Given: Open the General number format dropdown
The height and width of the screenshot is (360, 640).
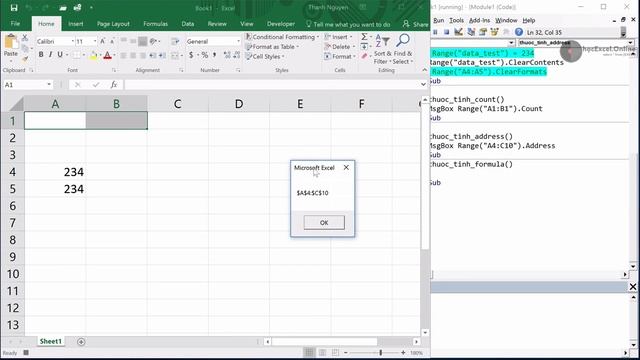Looking at the screenshot, I should point(238,41).
